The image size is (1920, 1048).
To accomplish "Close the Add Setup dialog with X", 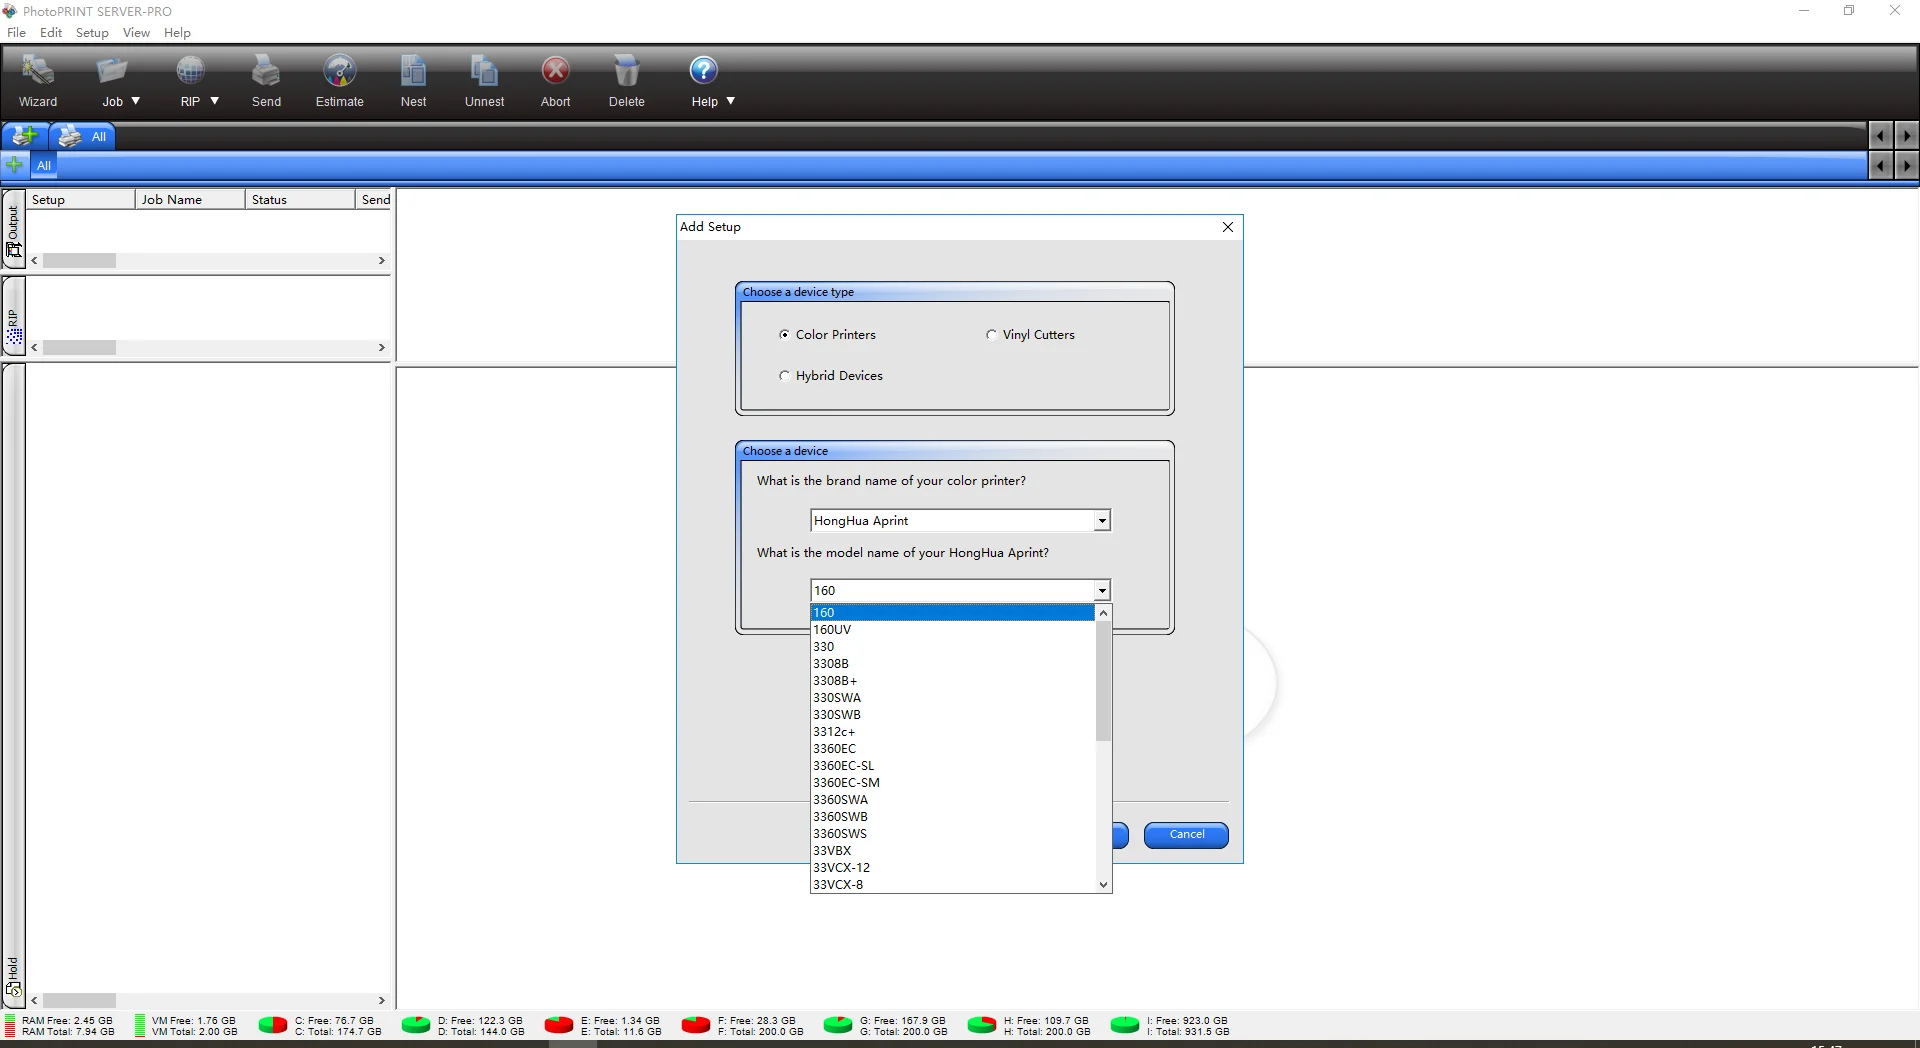I will [1228, 227].
